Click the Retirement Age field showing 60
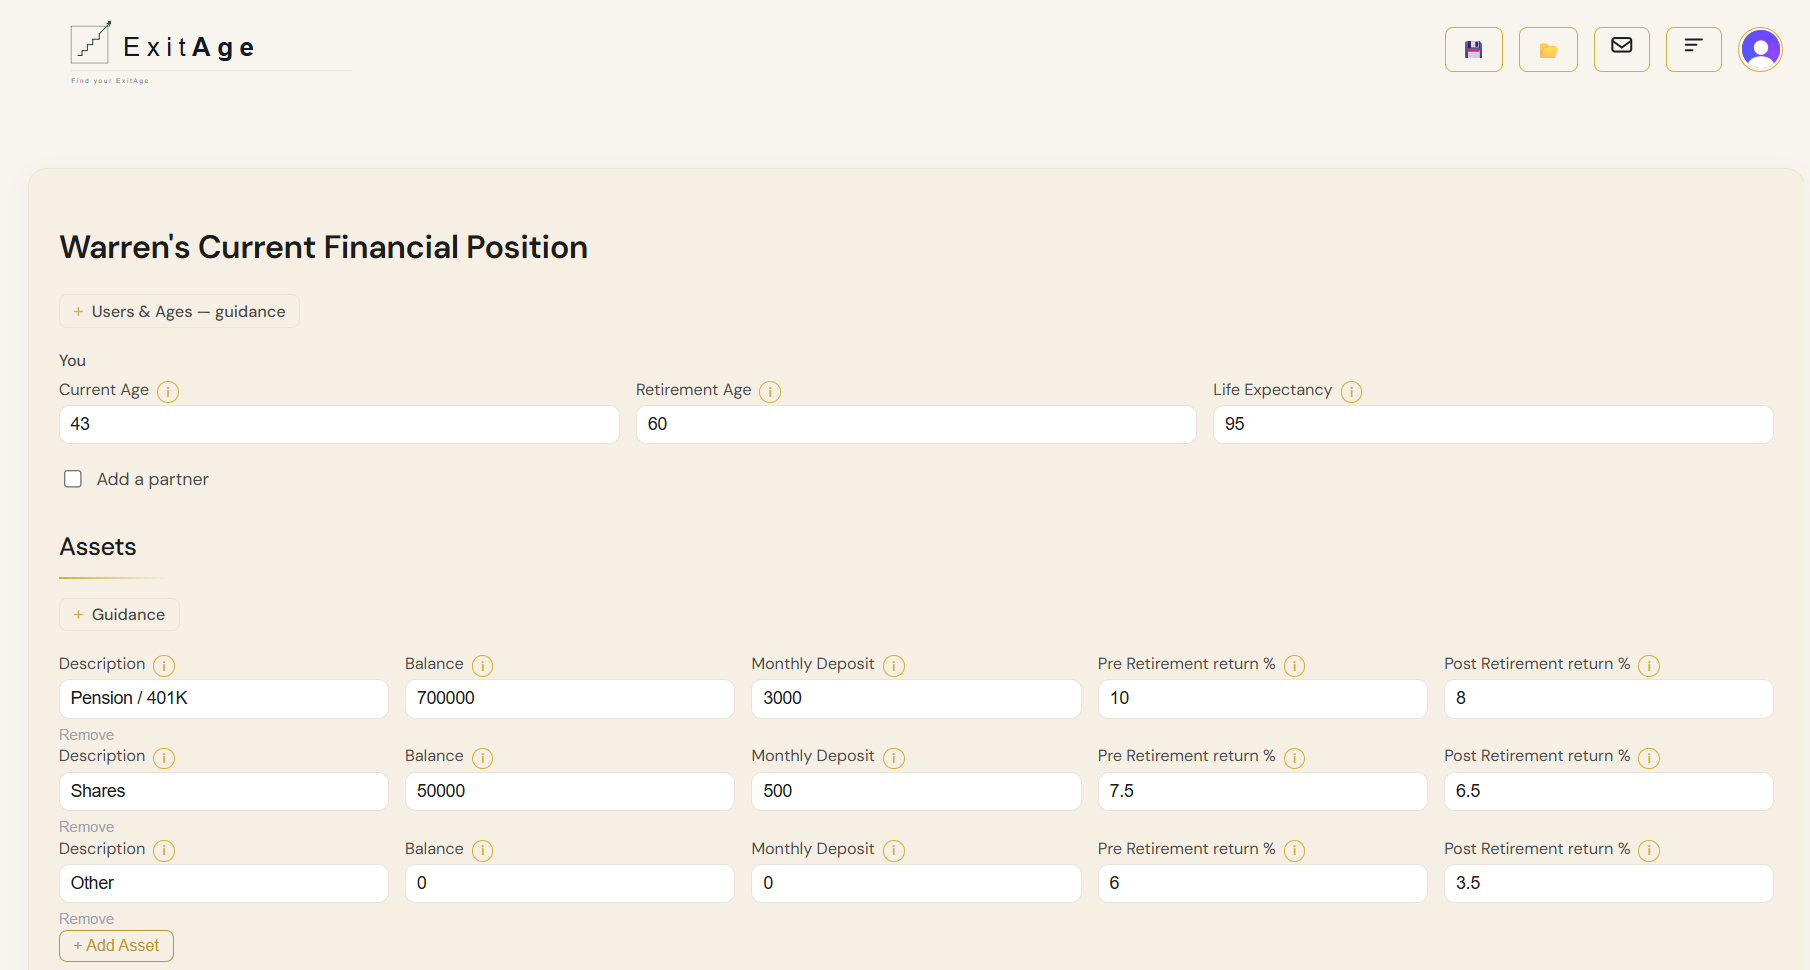 pyautogui.click(x=916, y=424)
